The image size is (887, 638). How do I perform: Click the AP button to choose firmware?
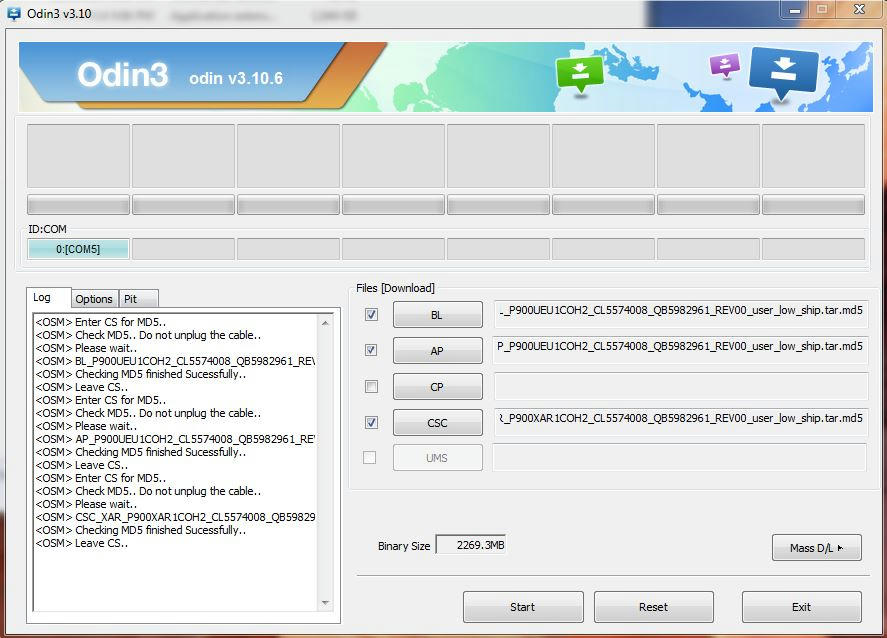[x=437, y=351]
